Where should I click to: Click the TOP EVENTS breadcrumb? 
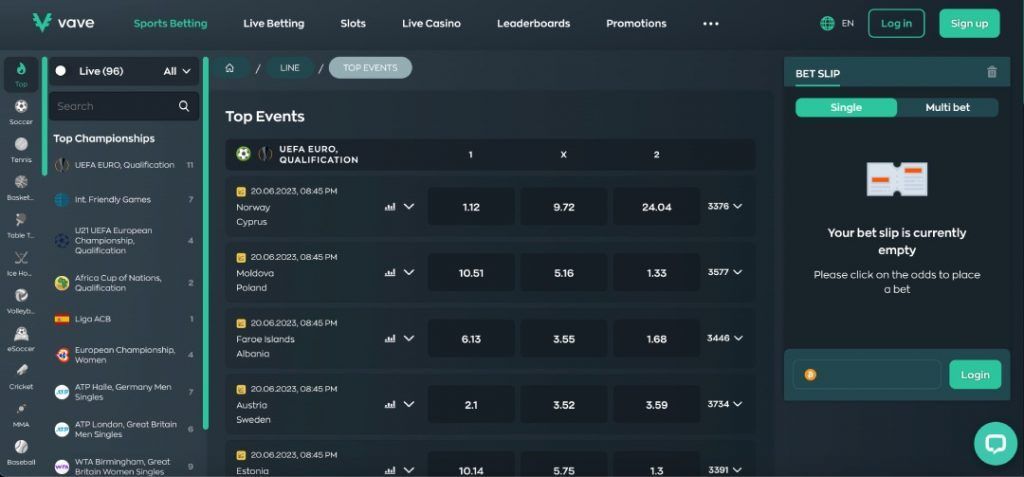tap(370, 68)
